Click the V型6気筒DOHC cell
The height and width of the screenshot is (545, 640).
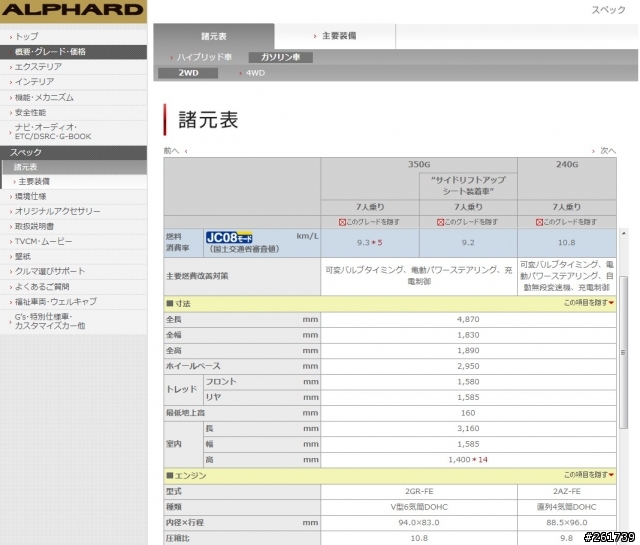pos(419,507)
